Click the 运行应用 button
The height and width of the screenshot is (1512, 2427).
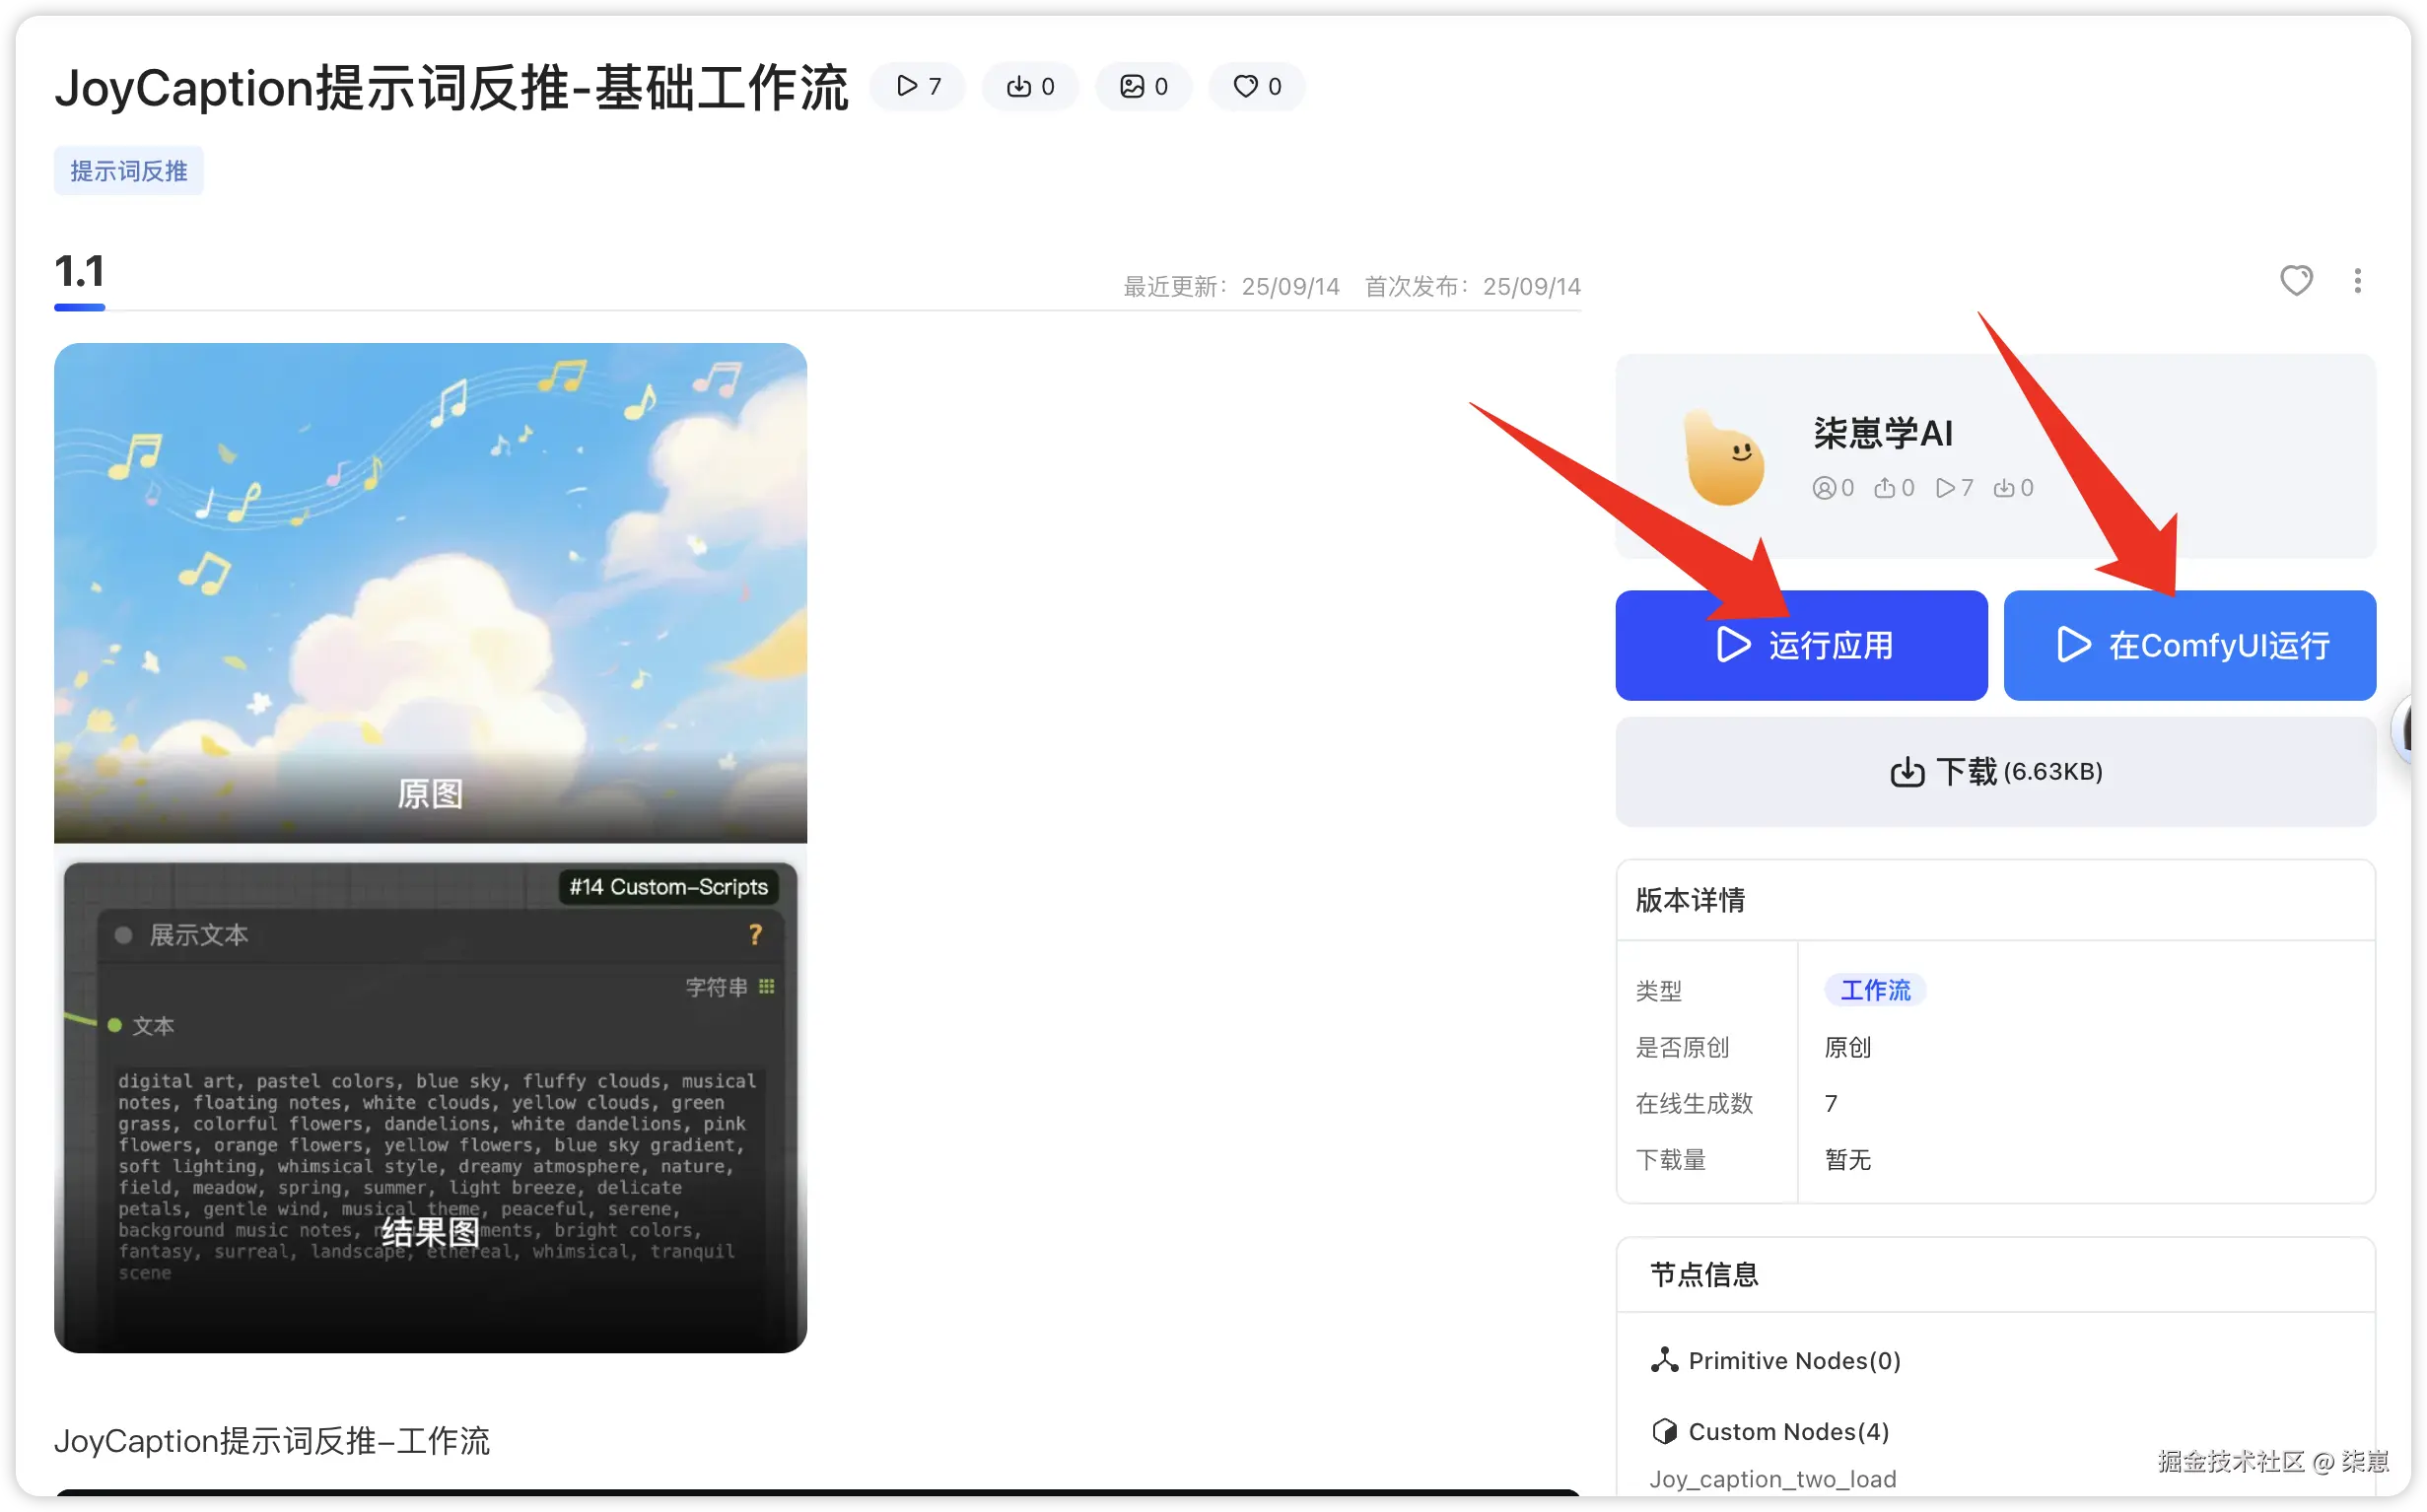click(1801, 645)
